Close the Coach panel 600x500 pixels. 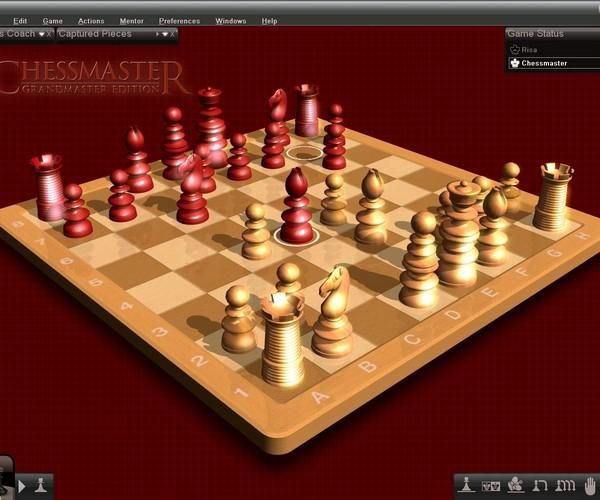pyautogui.click(x=50, y=34)
